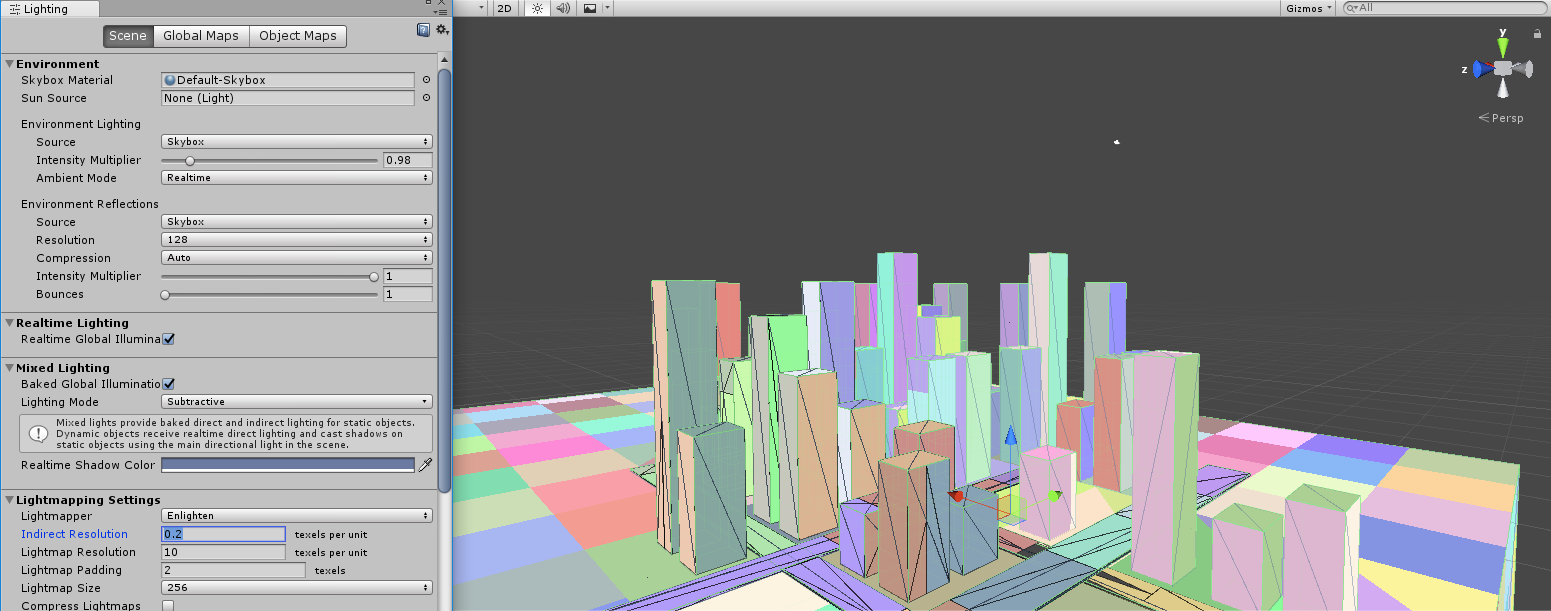Pick Realtime Shadow Color with eyedropper
This screenshot has width=1551, height=611.
[x=425, y=465]
